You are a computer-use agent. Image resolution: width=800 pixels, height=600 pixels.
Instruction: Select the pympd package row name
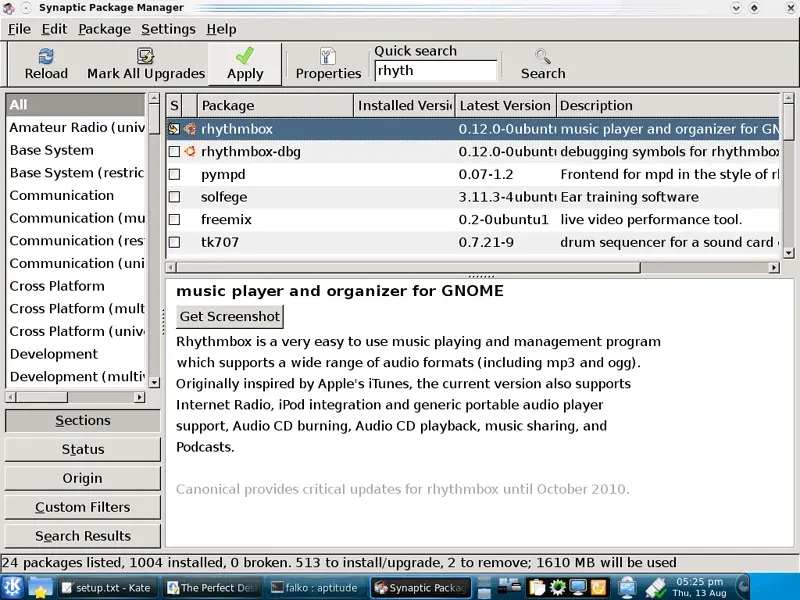[x=223, y=174]
